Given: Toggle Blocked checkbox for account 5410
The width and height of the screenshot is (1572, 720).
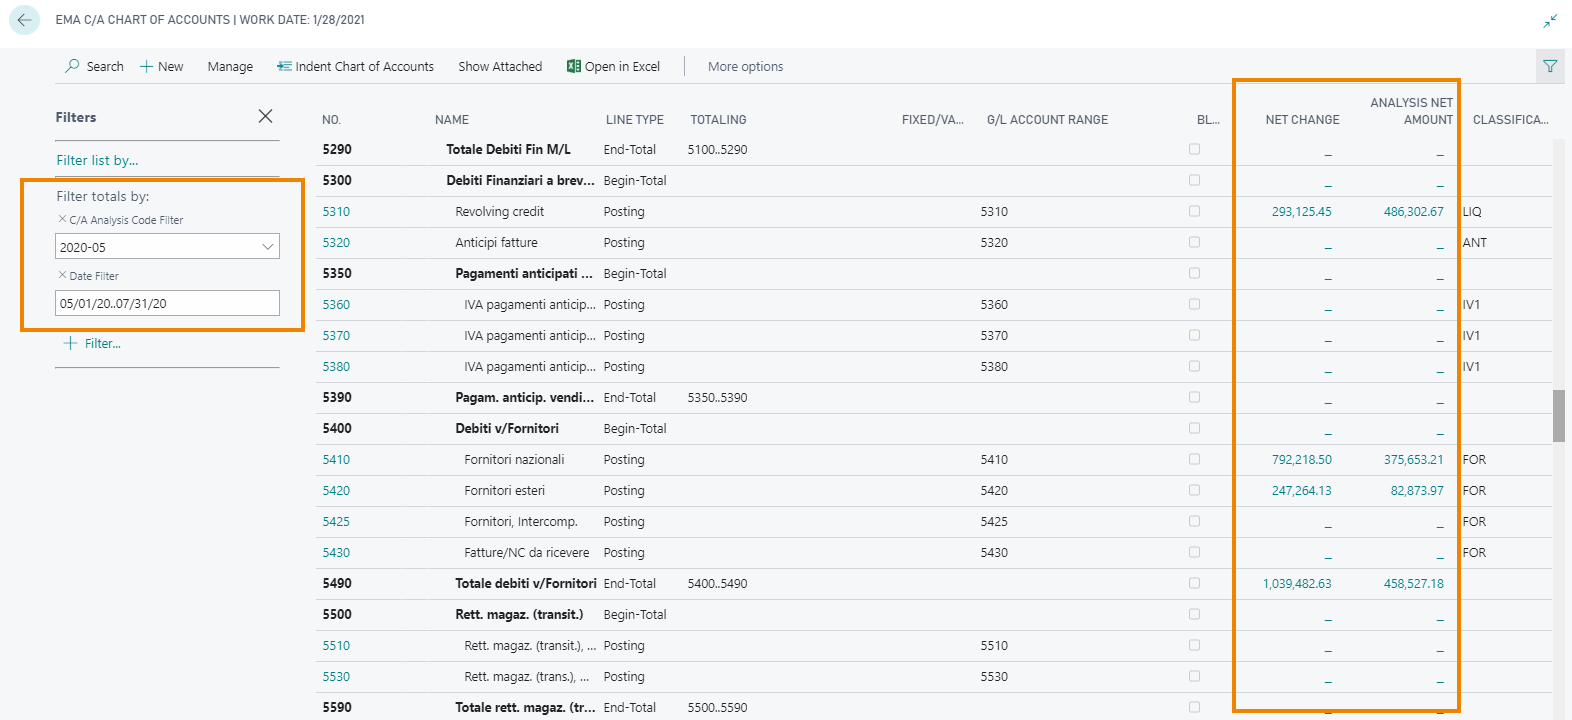Looking at the screenshot, I should 1194,459.
